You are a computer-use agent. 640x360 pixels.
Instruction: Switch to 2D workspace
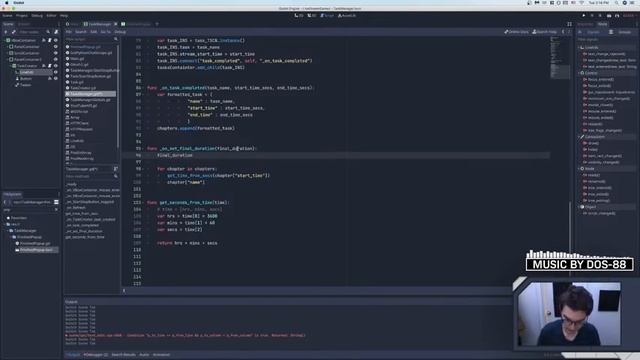point(299,16)
